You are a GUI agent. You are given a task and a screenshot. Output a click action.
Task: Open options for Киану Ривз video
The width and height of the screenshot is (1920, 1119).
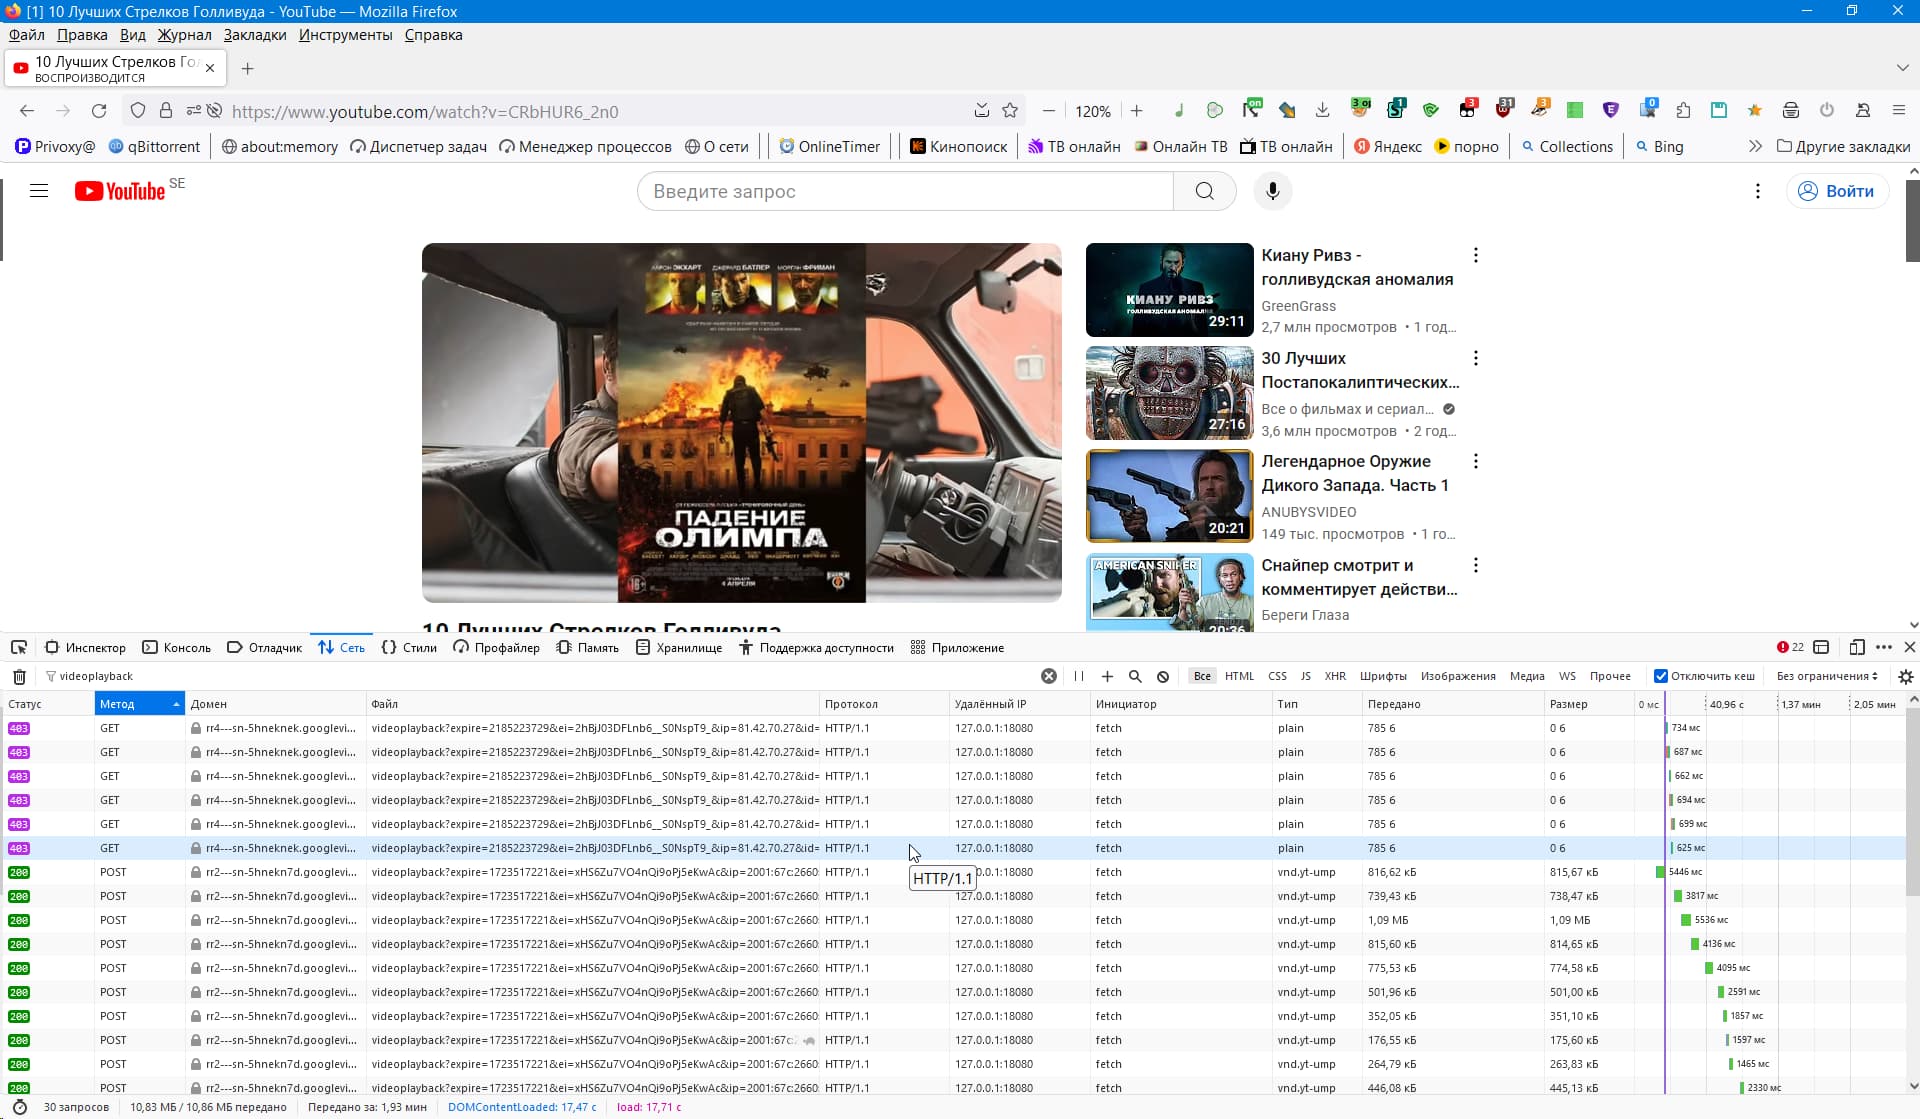[x=1475, y=255]
